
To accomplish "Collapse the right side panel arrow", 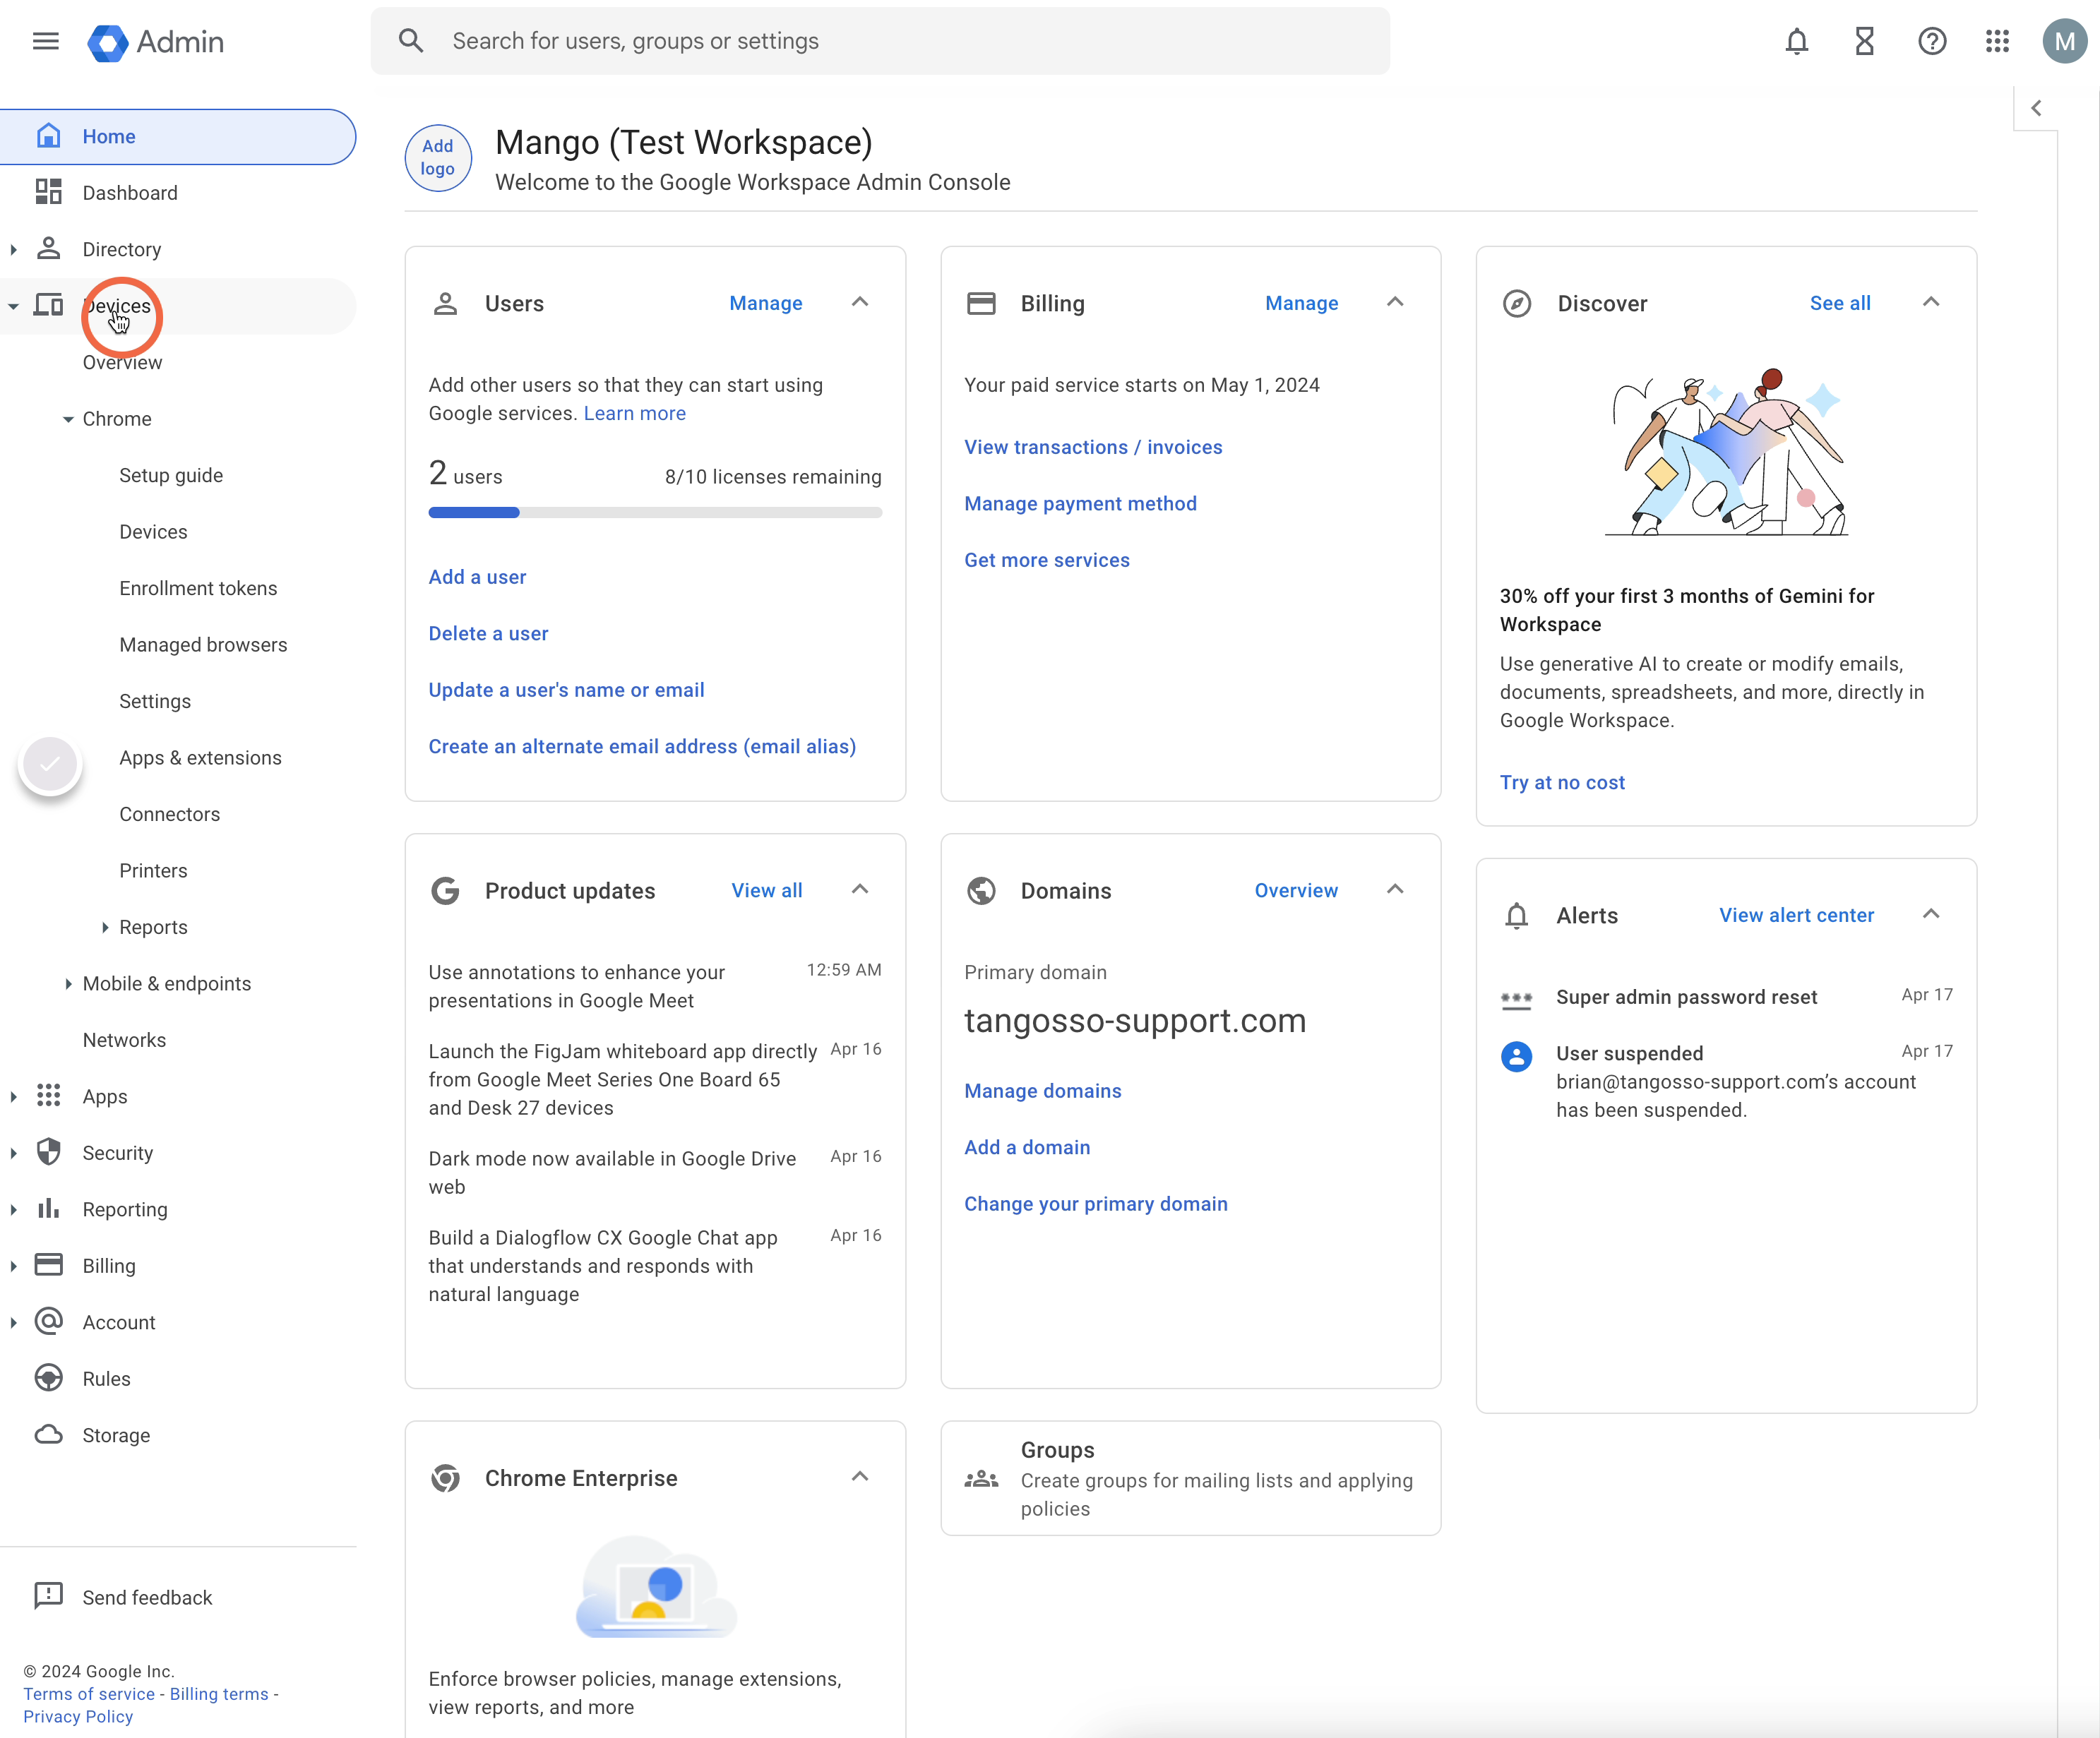I will 2035,108.
